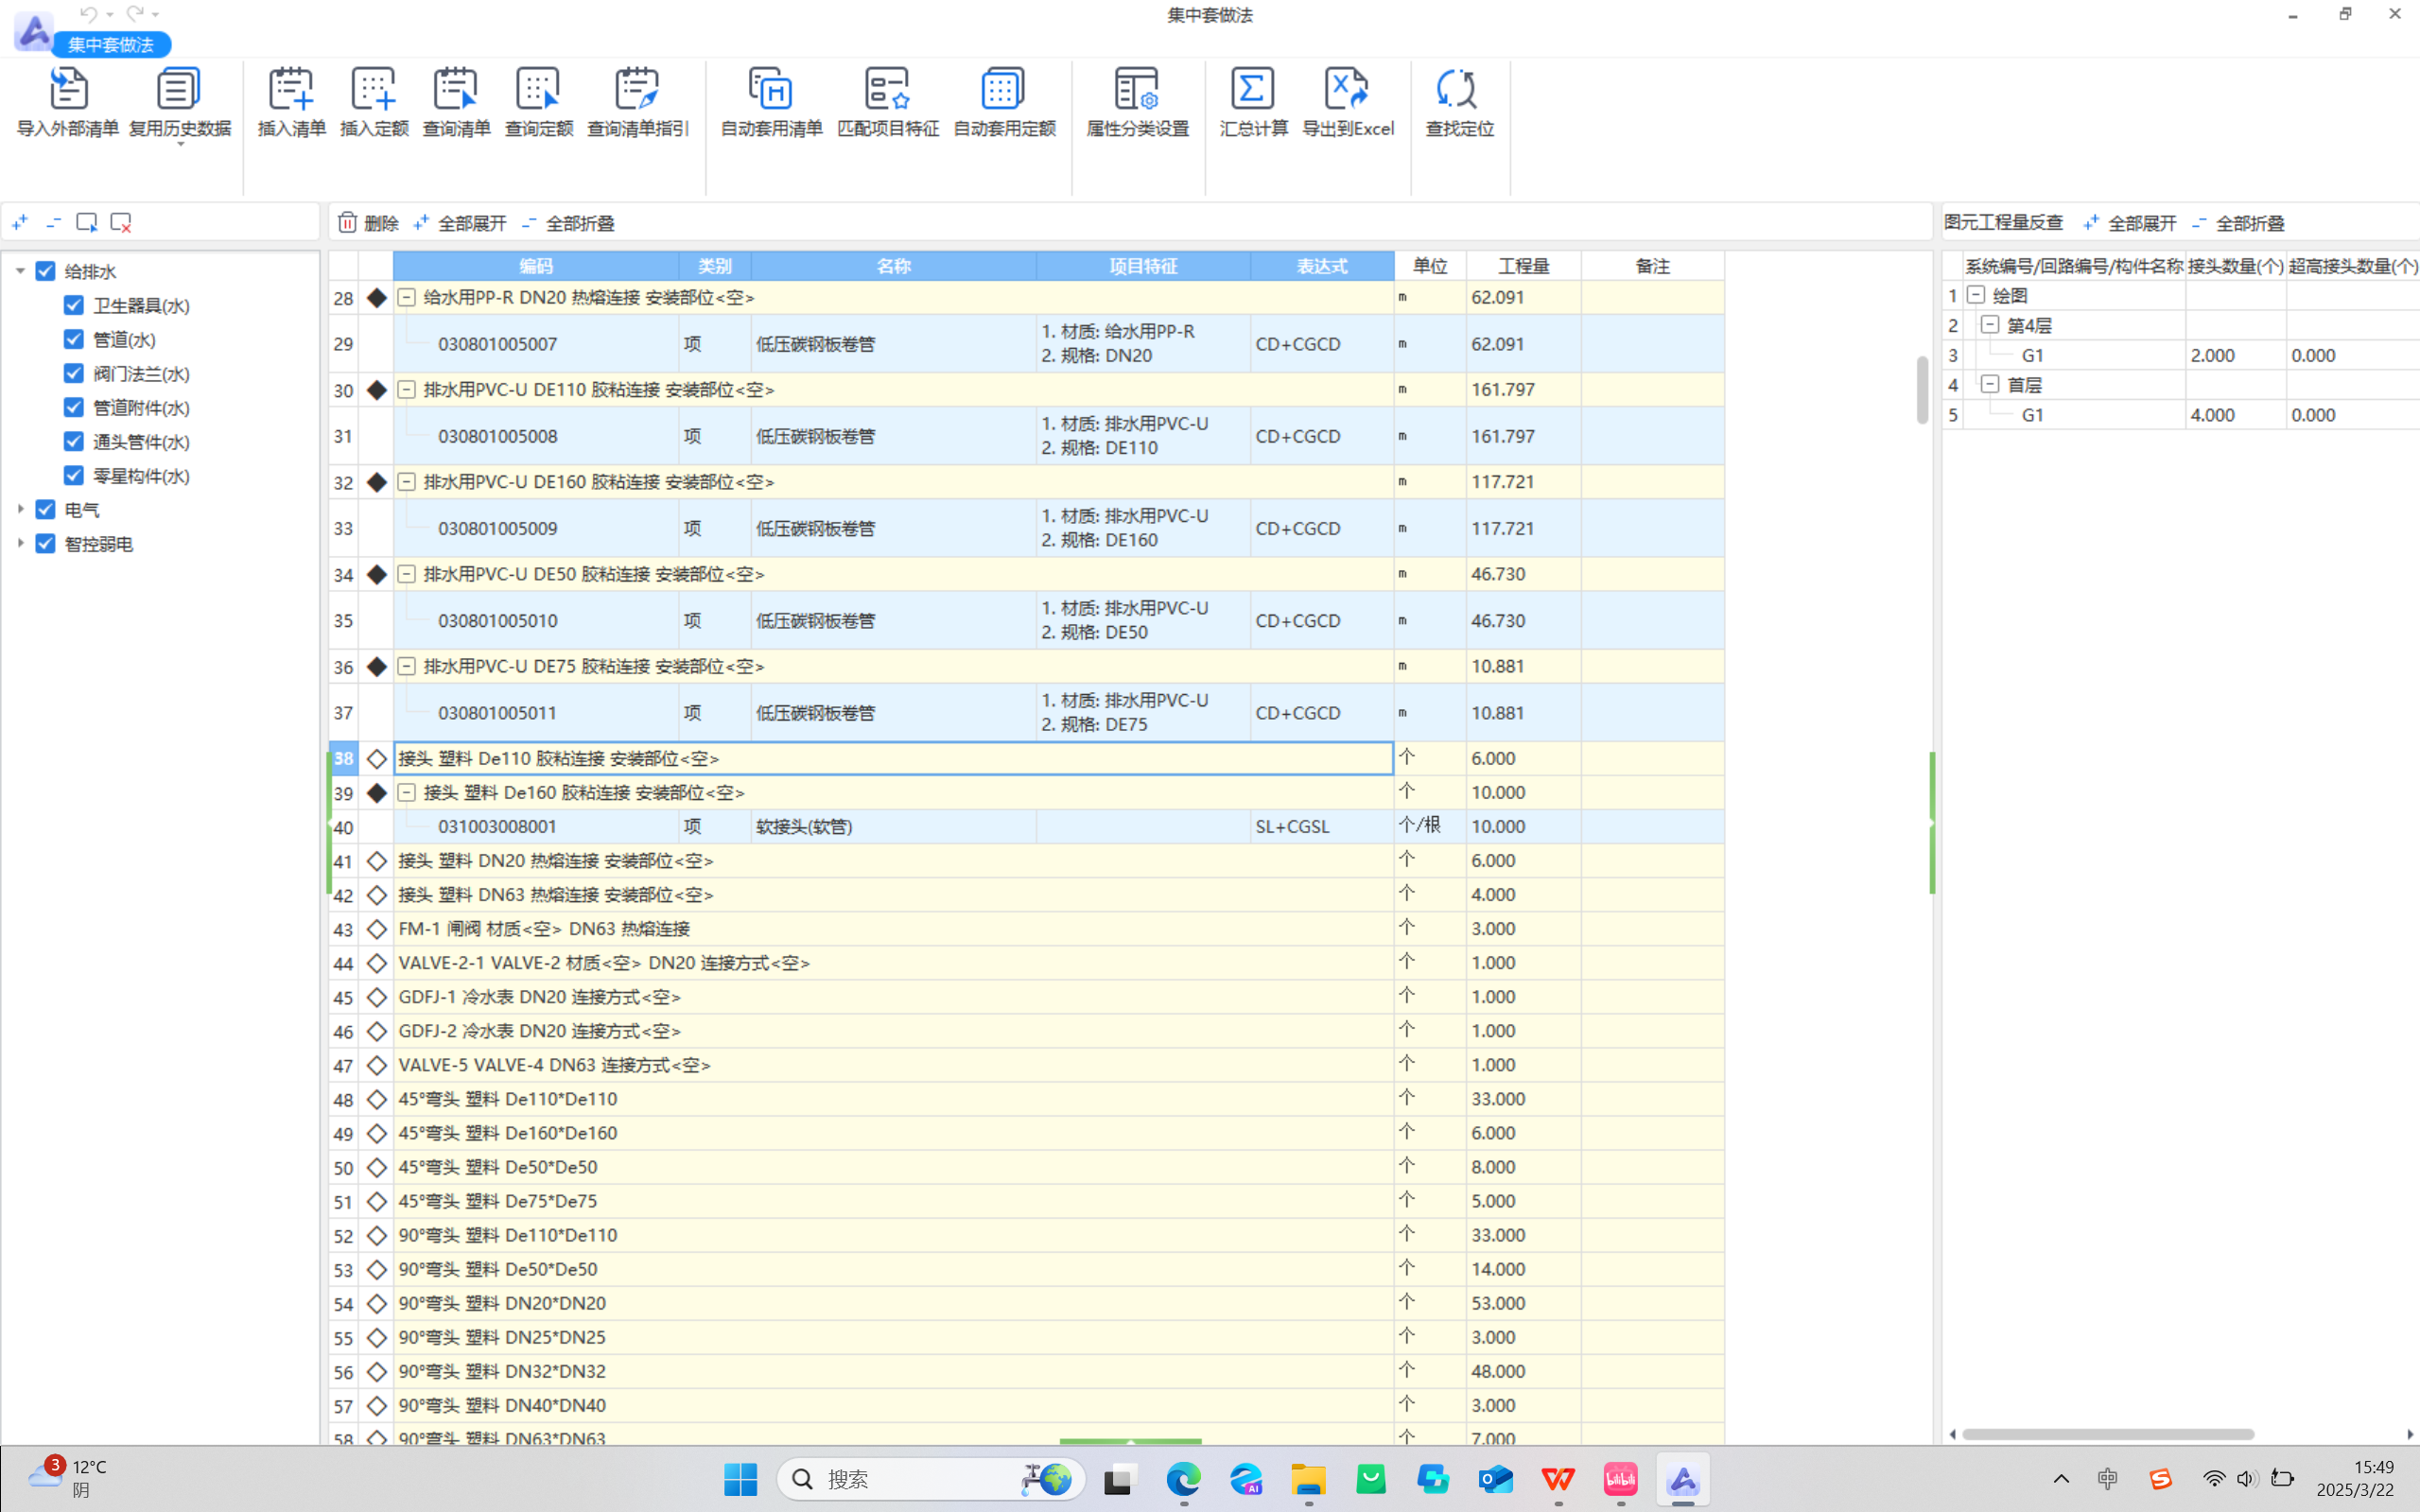
Task: Click the collapse-all icon above the tree
Action: [x=54, y=222]
